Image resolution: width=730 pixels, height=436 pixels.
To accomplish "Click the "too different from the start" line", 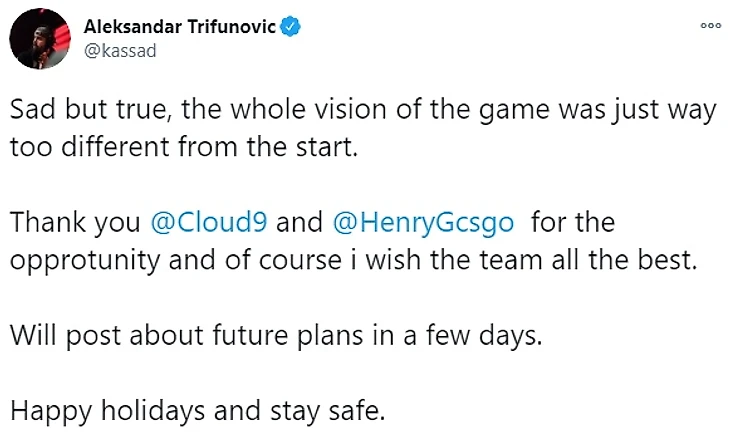I will [x=183, y=146].
